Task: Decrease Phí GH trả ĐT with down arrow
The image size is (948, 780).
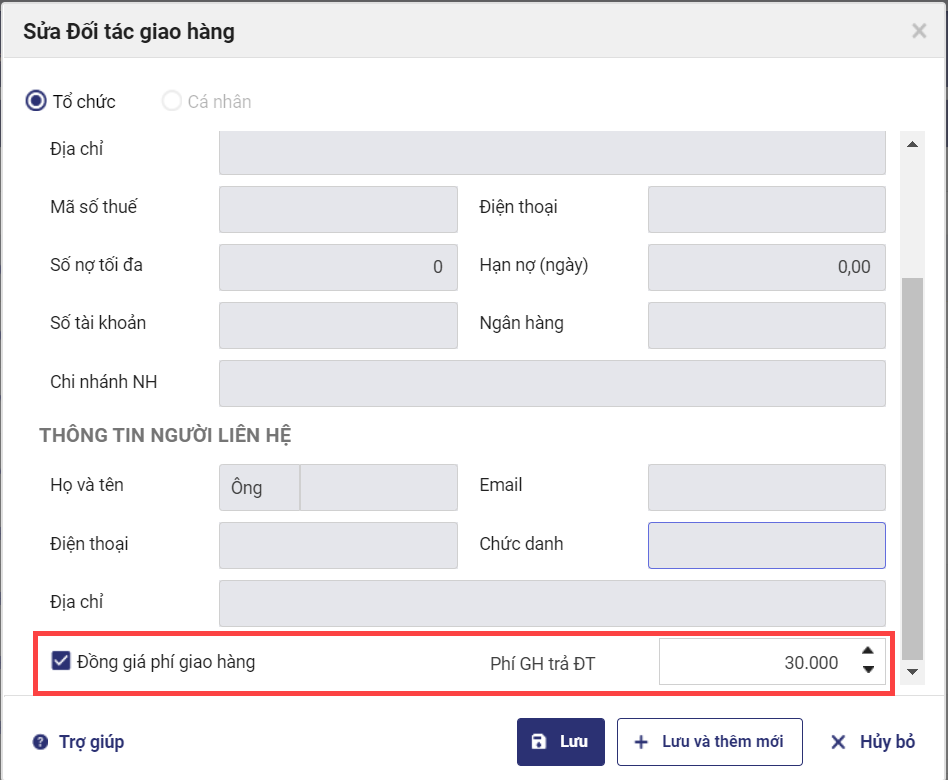Action: point(868,670)
